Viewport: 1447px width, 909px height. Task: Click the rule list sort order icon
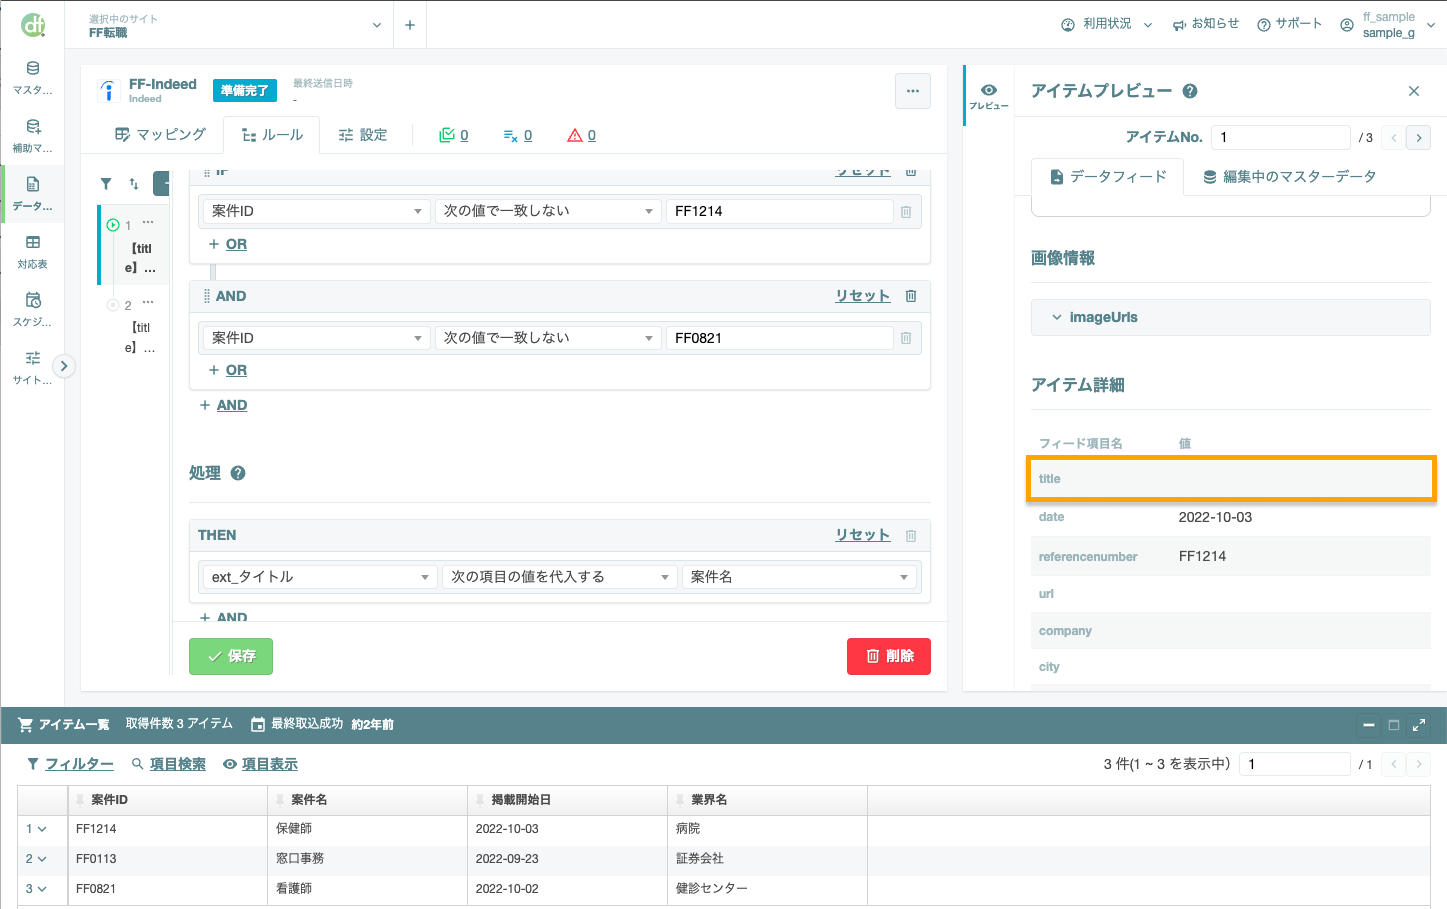coord(134,184)
